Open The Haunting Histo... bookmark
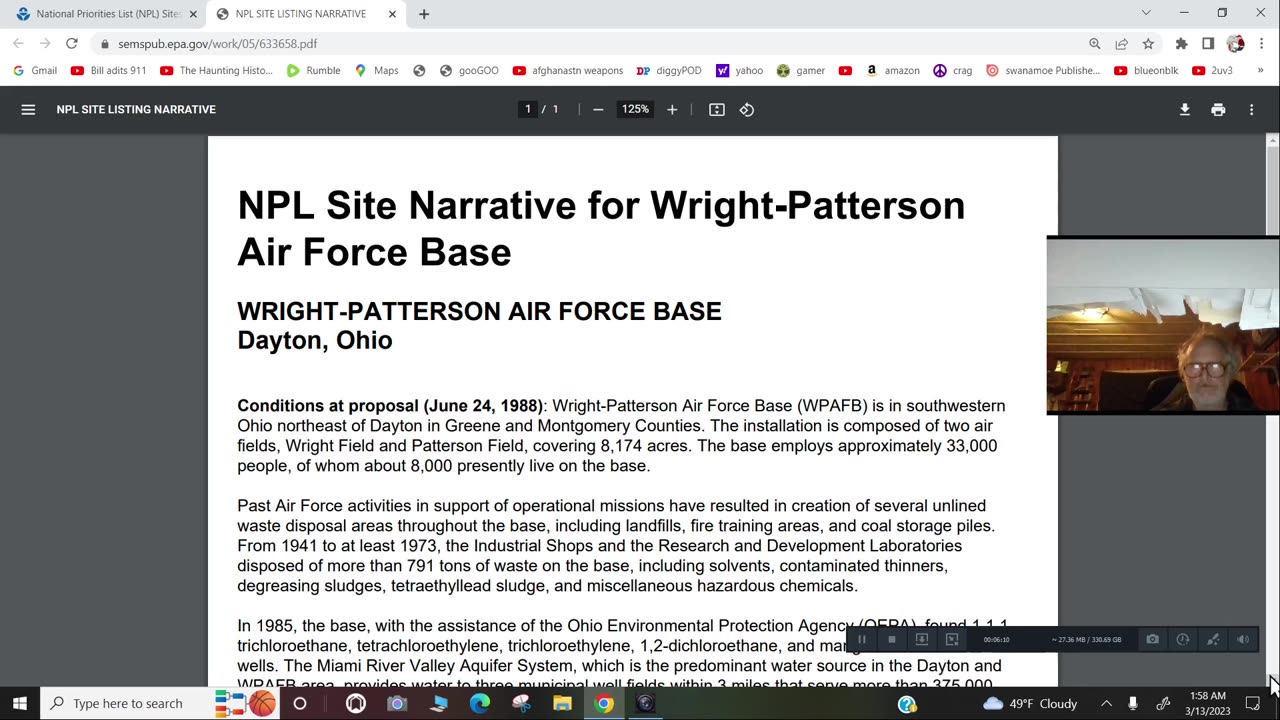Viewport: 1280px width, 720px height. point(216,70)
